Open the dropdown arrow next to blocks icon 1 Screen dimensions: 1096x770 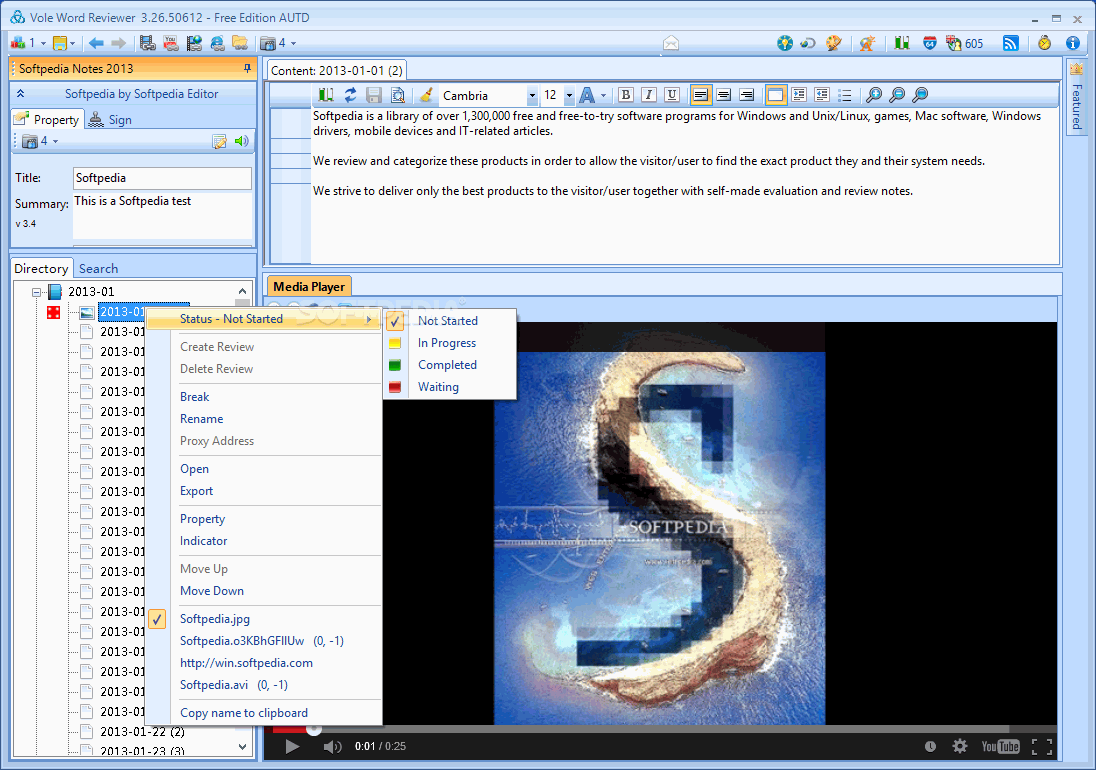click(x=43, y=43)
